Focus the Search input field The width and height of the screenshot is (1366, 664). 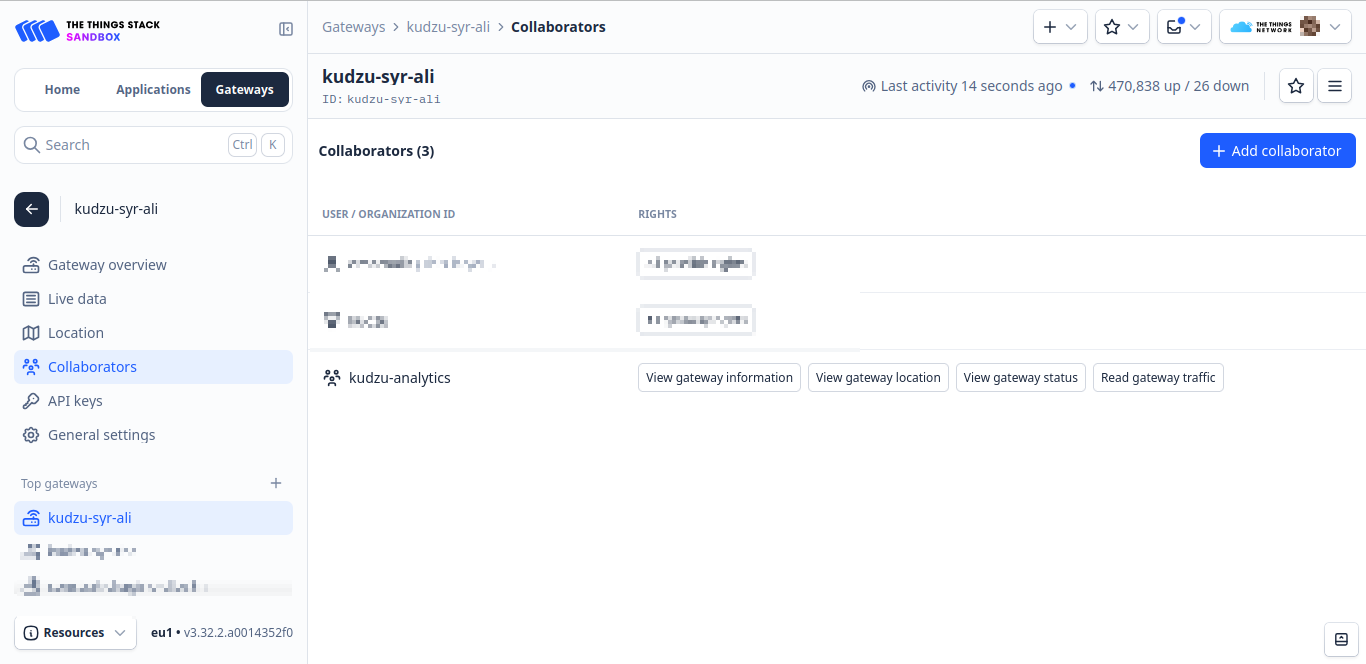153,145
